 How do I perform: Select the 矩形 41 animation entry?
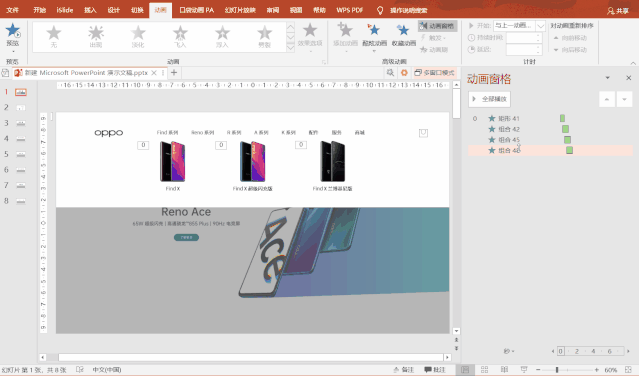click(x=550, y=119)
